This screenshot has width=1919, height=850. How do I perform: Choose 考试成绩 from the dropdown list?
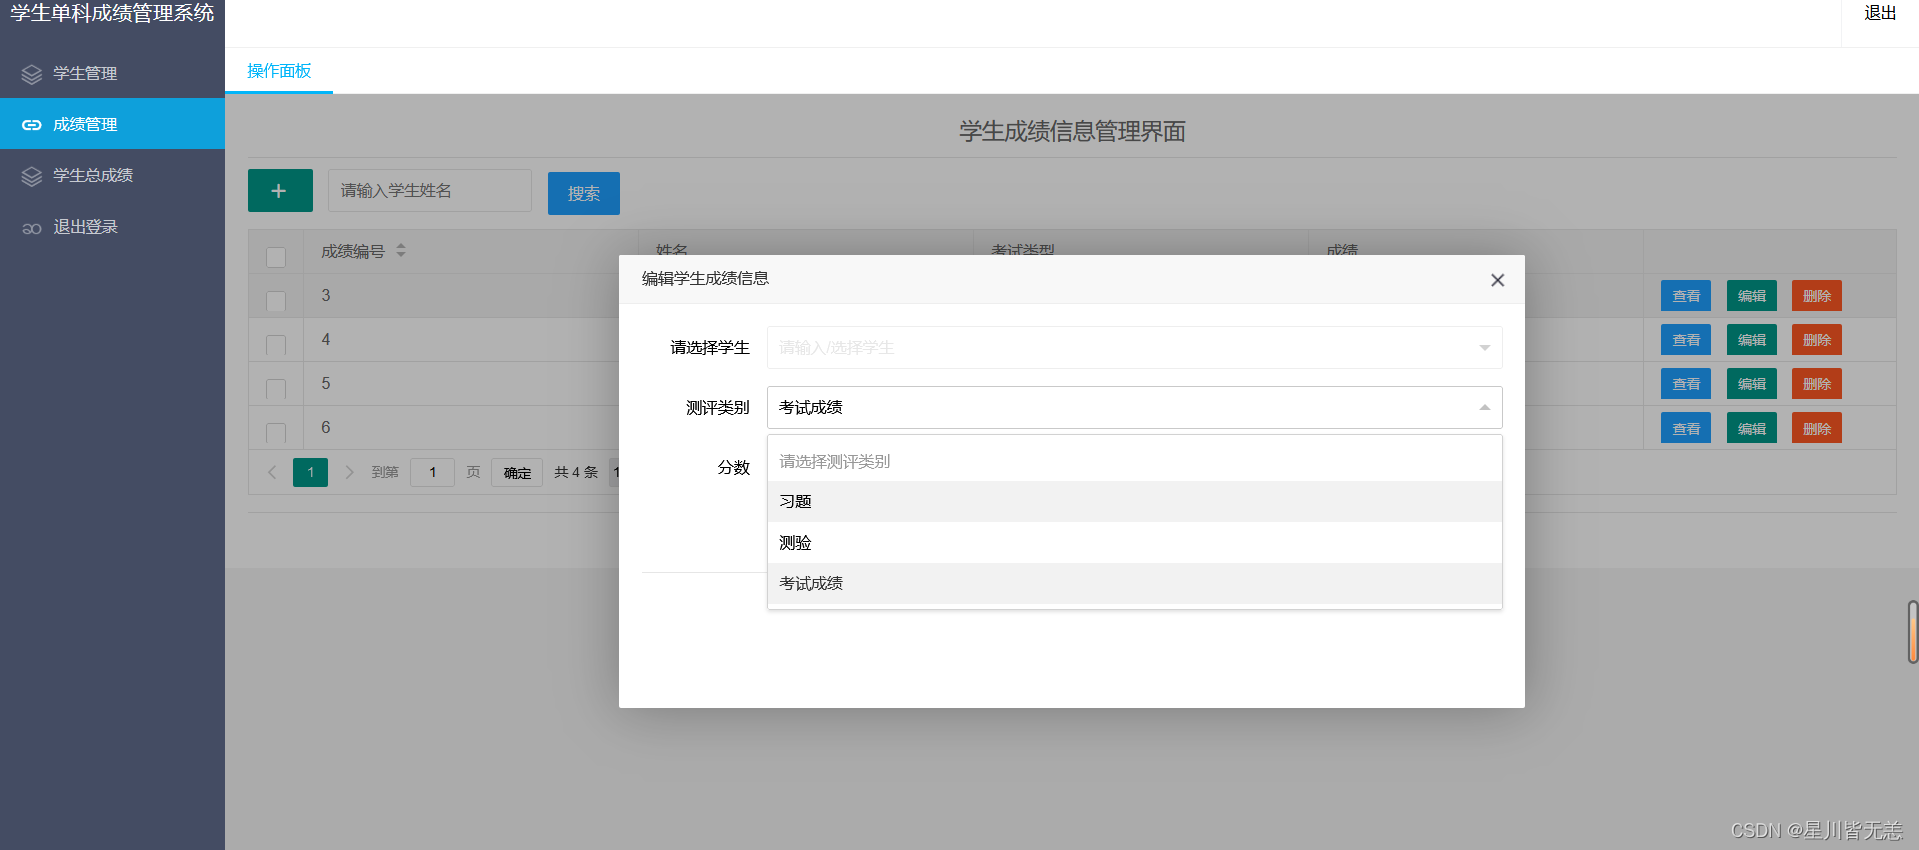coord(1134,583)
